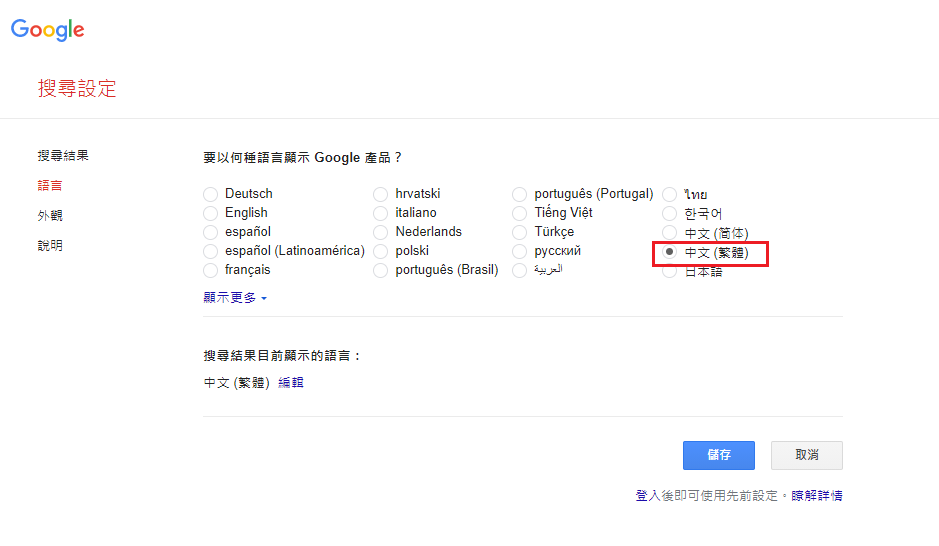Select Deutsch language radio button
Viewport: 939px width, 546px height.
tap(210, 194)
